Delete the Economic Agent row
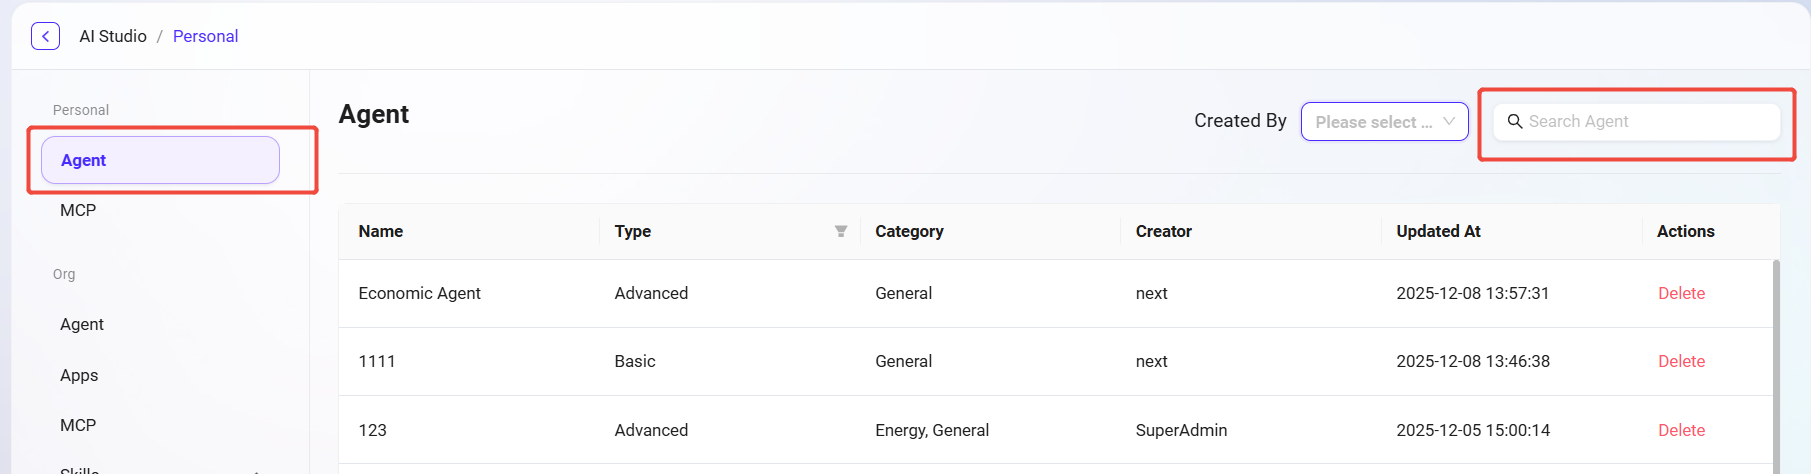Screen dimensions: 1811x474 point(1681,293)
